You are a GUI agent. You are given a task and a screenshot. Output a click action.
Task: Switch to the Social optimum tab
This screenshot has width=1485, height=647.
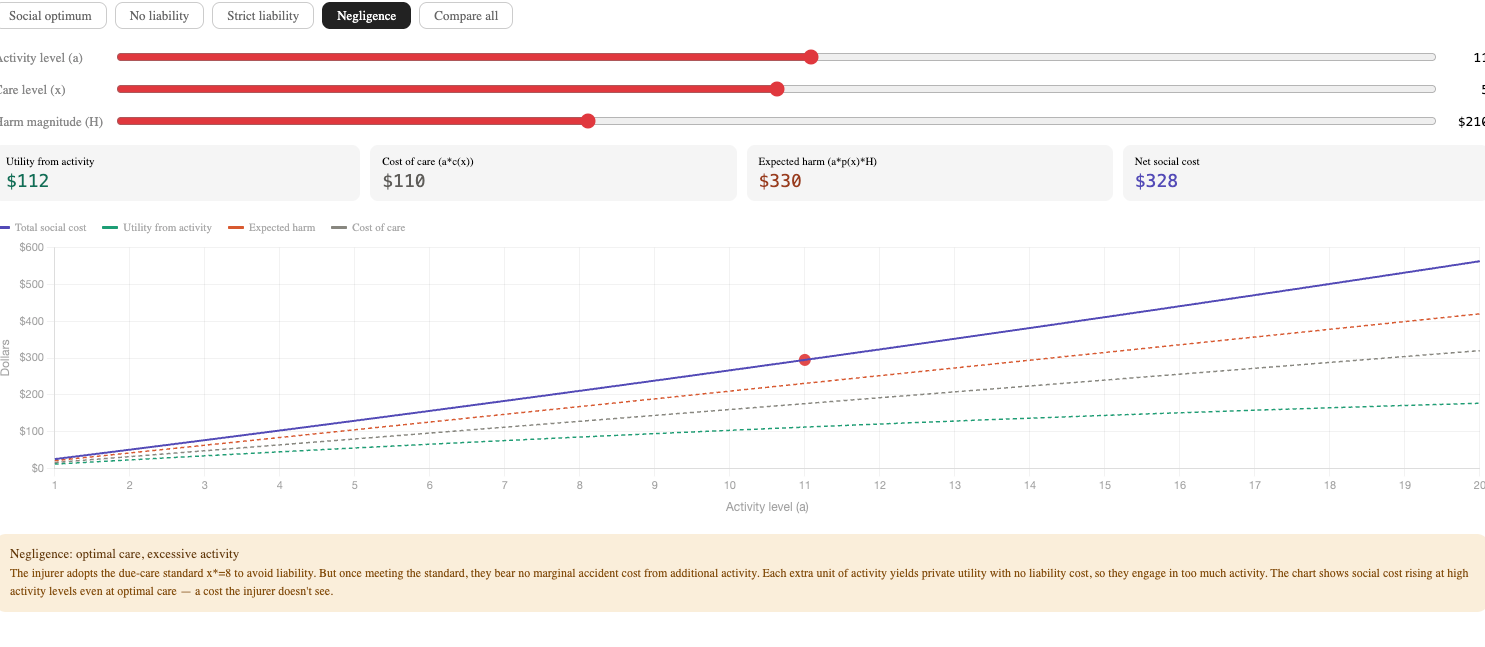[x=50, y=16]
